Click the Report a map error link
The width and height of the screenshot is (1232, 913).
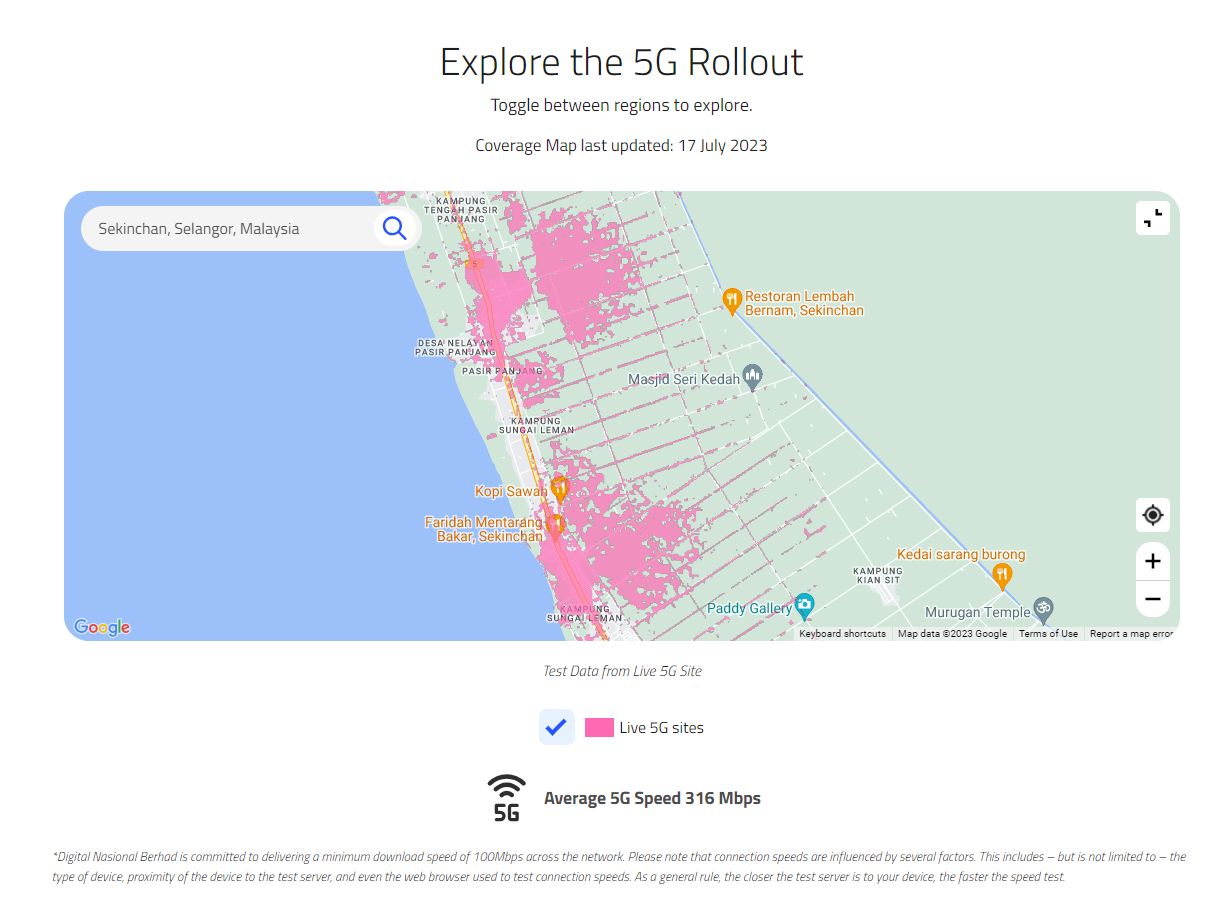click(1130, 633)
